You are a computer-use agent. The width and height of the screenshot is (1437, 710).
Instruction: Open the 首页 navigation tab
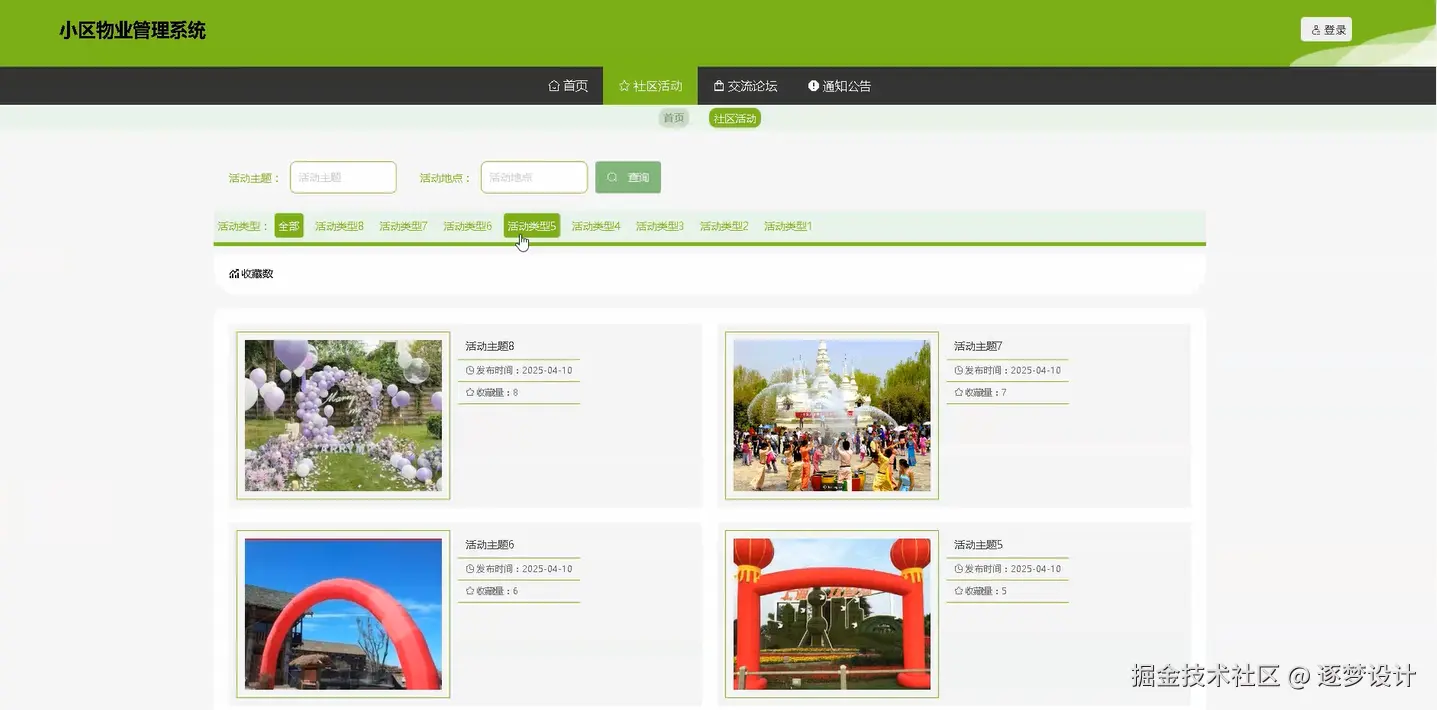(x=568, y=86)
